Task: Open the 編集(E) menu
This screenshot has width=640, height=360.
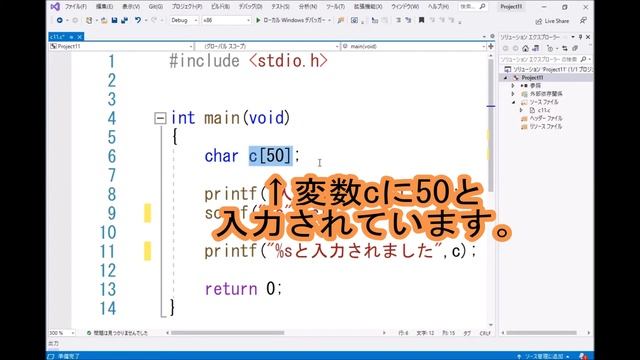Action: coord(104,7)
